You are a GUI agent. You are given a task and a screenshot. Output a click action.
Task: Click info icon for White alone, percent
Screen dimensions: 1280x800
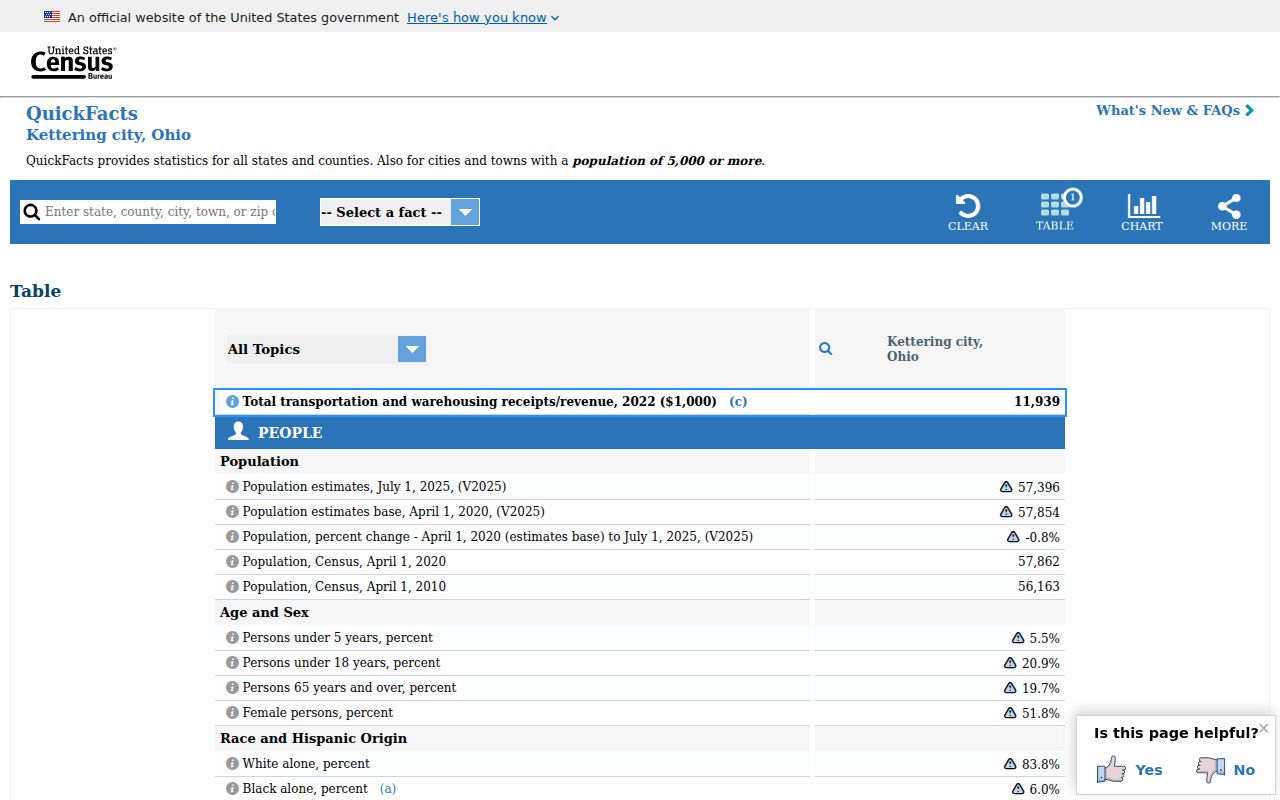[x=232, y=764]
